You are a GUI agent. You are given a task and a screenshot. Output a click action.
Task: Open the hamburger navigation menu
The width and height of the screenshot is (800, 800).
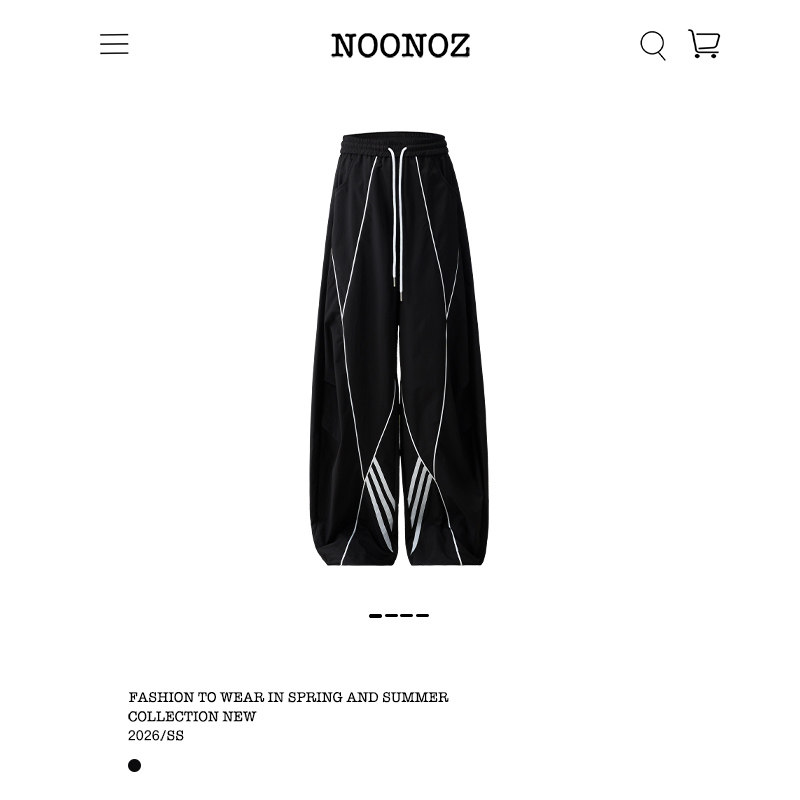coord(114,44)
